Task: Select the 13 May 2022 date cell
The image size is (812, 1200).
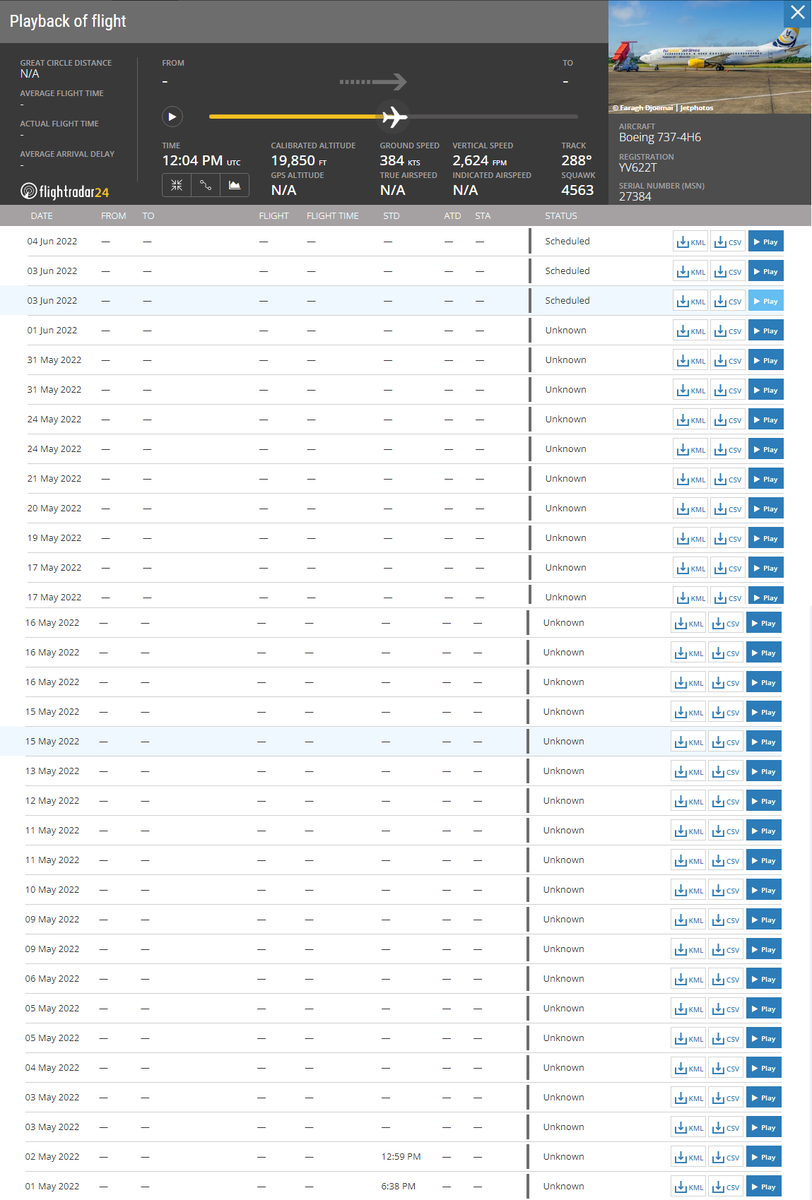Action: point(52,771)
